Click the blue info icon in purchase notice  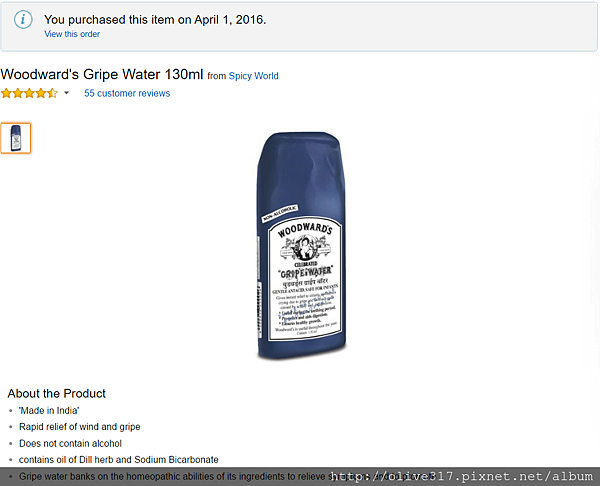pos(23,19)
